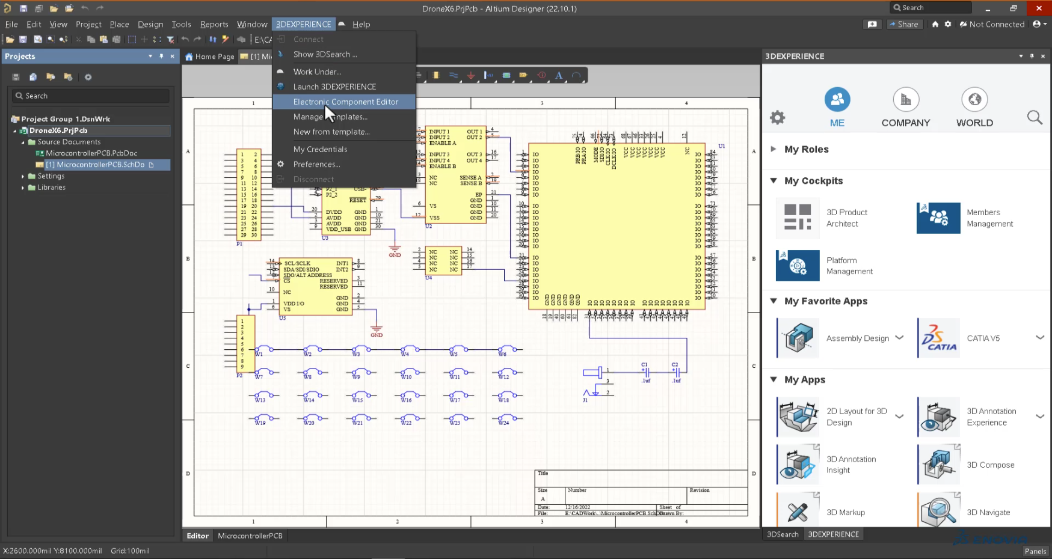
Task: Select the place text A tool
Action: pos(558,76)
